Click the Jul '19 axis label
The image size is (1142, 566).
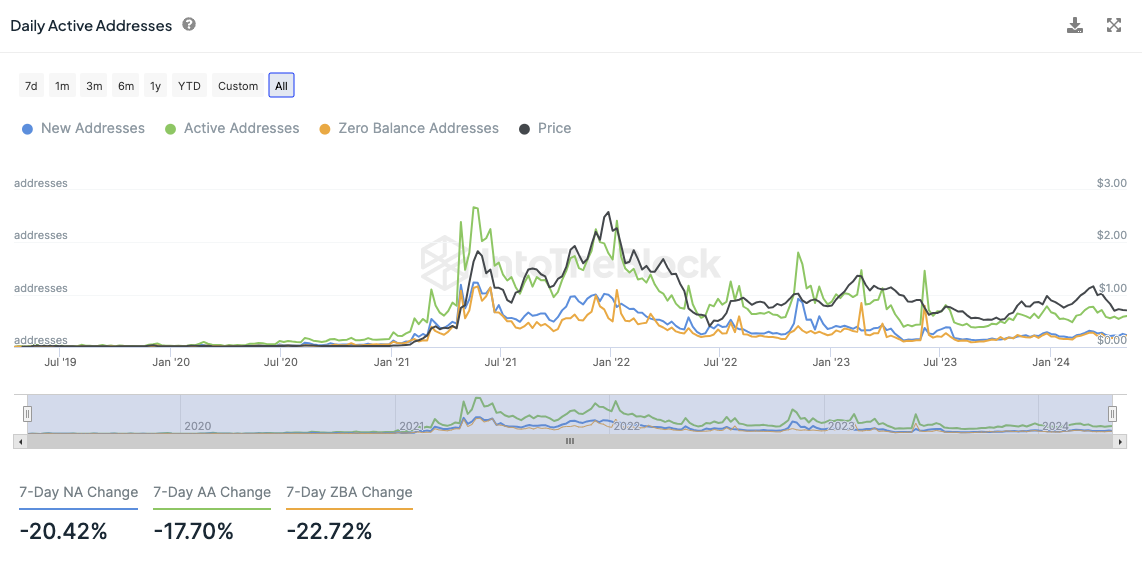click(x=60, y=361)
